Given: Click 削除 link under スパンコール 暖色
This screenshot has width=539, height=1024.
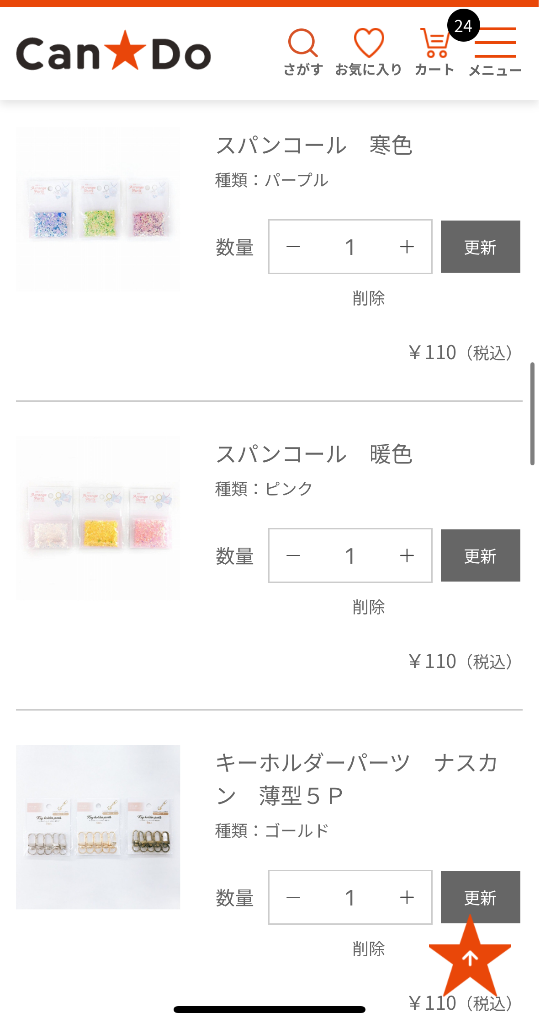Looking at the screenshot, I should [x=368, y=607].
